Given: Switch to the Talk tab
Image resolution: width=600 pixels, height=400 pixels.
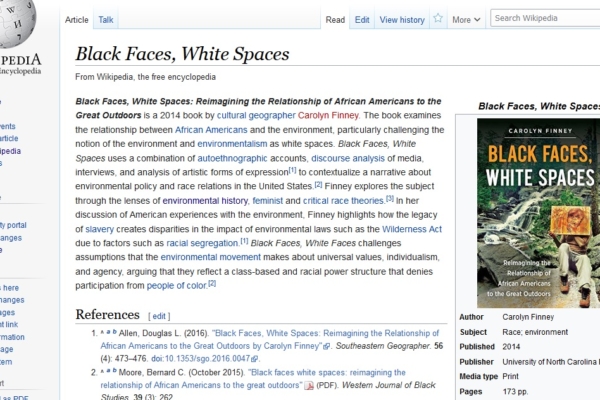Looking at the screenshot, I should [x=106, y=19].
